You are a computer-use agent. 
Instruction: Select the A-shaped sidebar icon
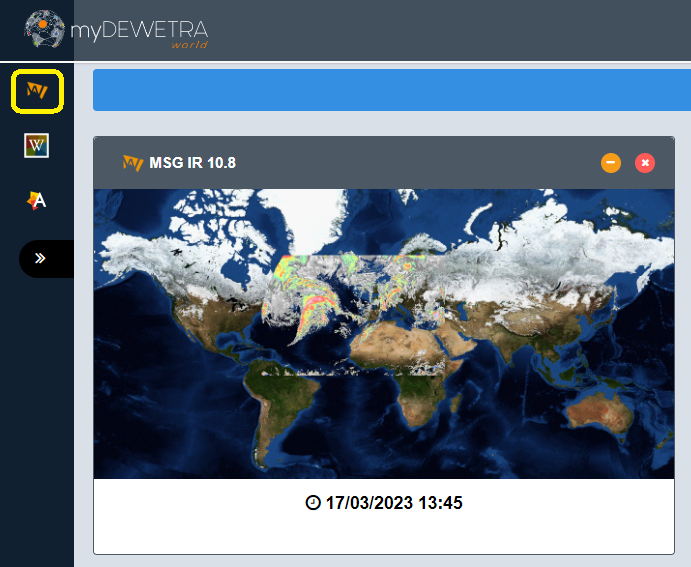click(x=37, y=200)
